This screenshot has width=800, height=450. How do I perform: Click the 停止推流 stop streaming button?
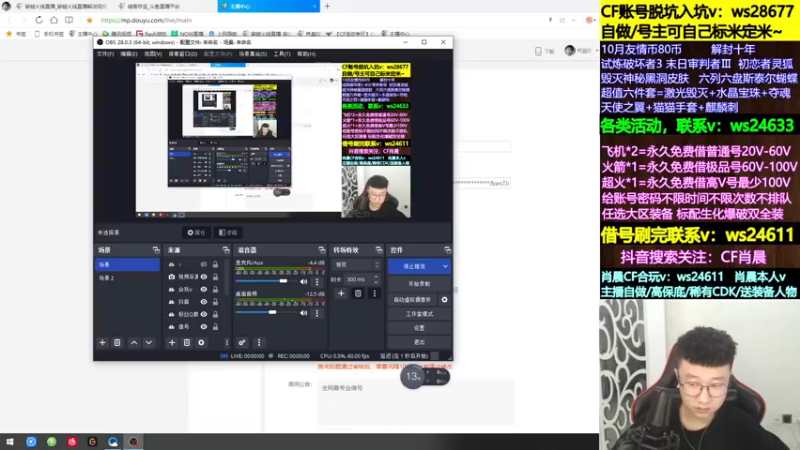pyautogui.click(x=414, y=266)
